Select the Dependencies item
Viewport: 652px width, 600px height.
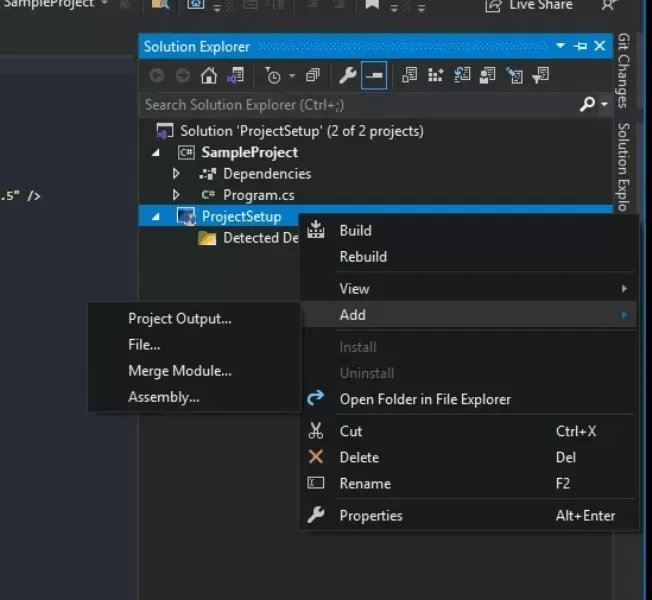click(x=267, y=174)
